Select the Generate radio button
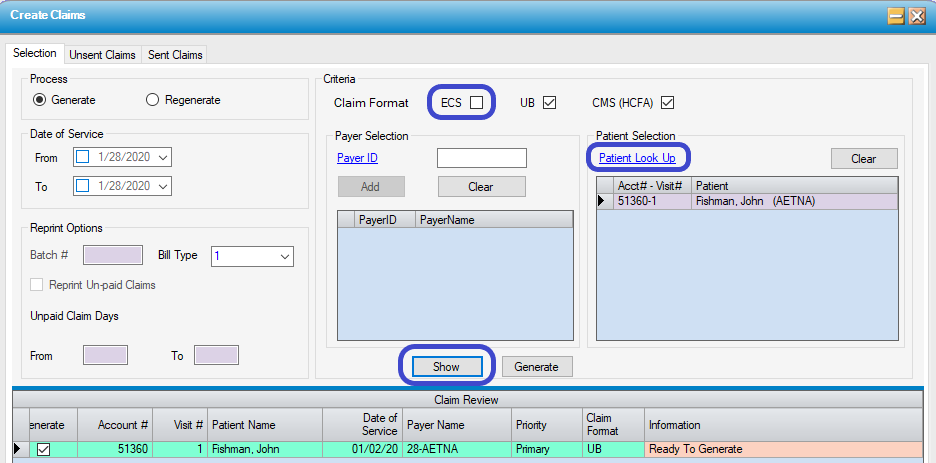Screen dimensions: 936x463 [39, 100]
